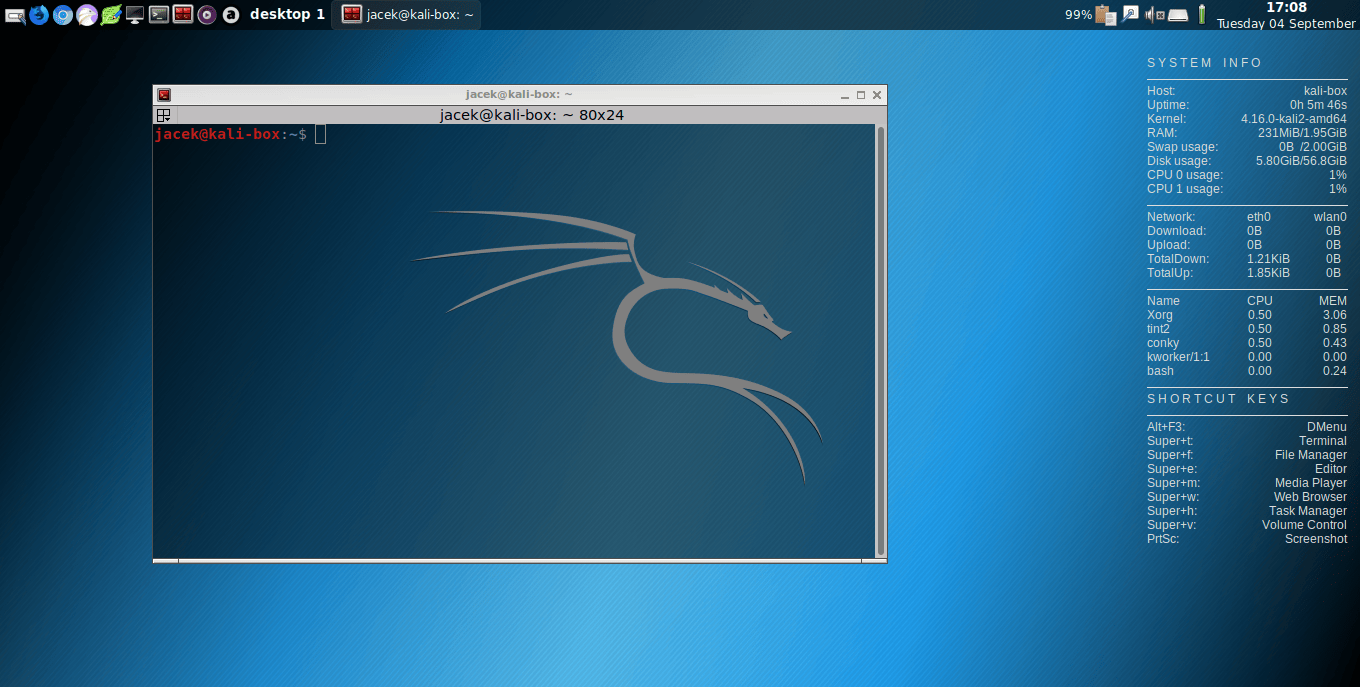Open the clipboard manager tray icon
Viewport: 1360px width, 687px height.
tap(1105, 15)
